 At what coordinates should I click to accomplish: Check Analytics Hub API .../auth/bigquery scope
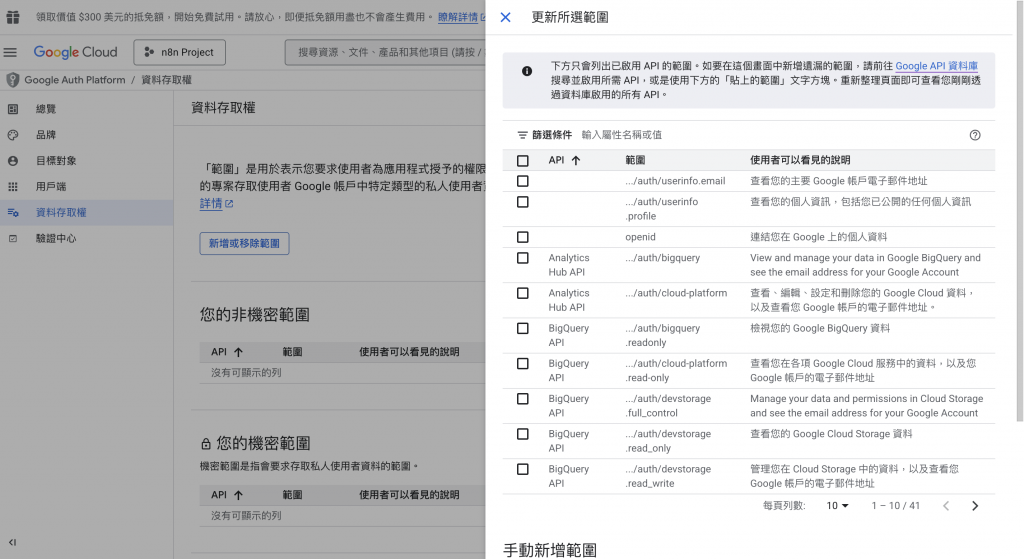coord(522,258)
